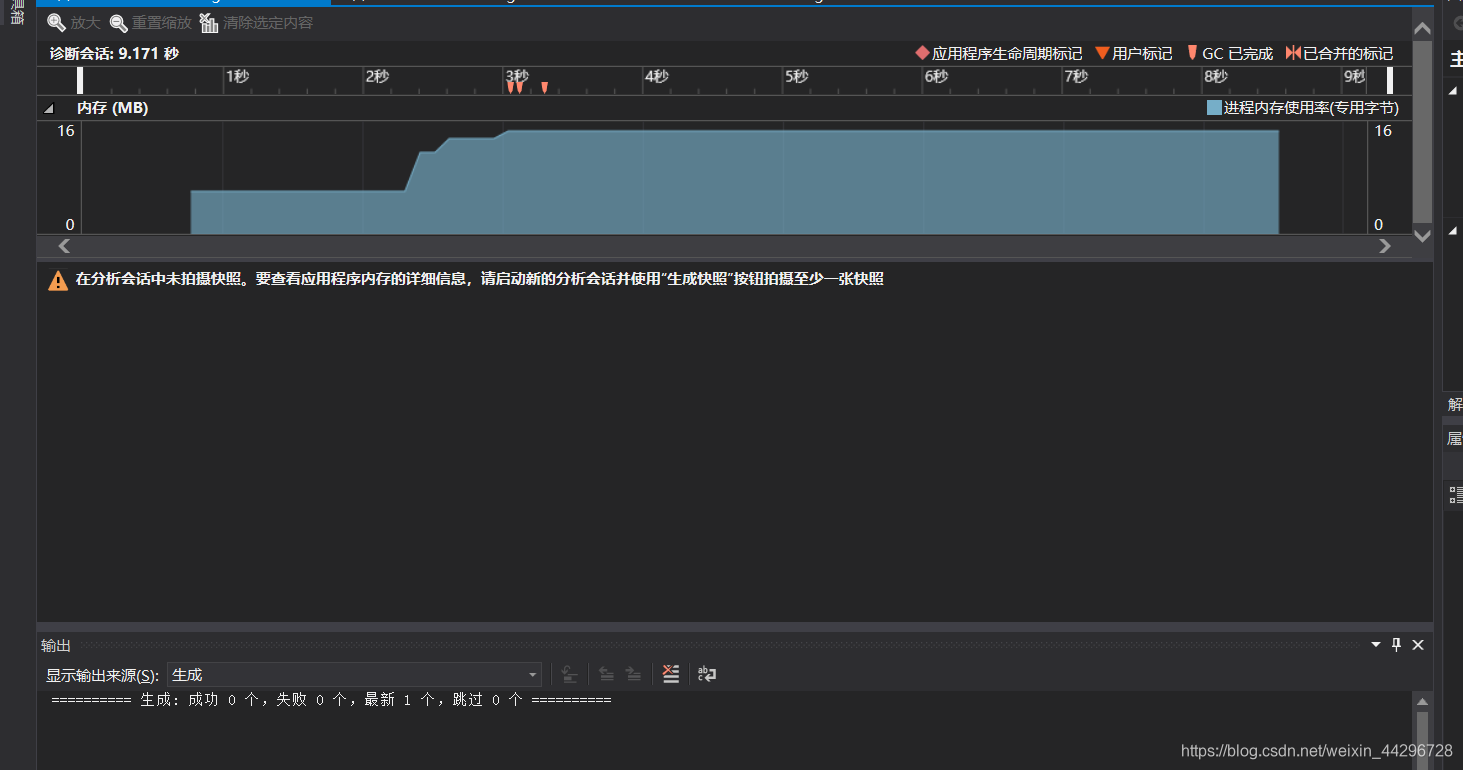Click the output window scrollbar up arrow
Image resolution: width=1463 pixels, height=770 pixels.
pos(1422,700)
